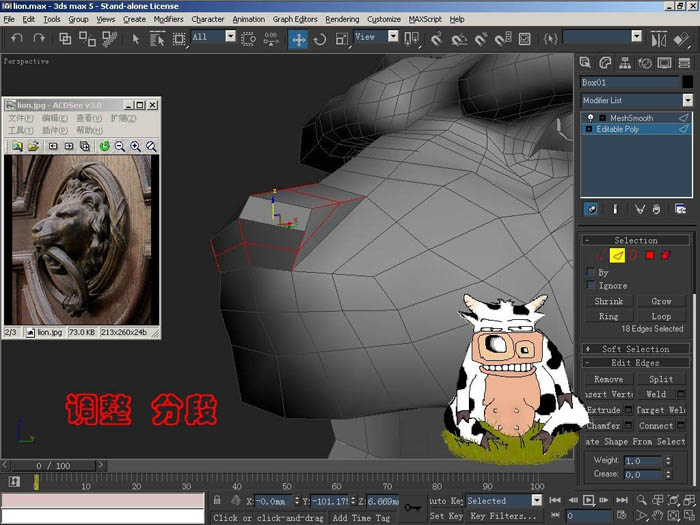
Task: Click the Shrink selection button
Action: (x=609, y=301)
